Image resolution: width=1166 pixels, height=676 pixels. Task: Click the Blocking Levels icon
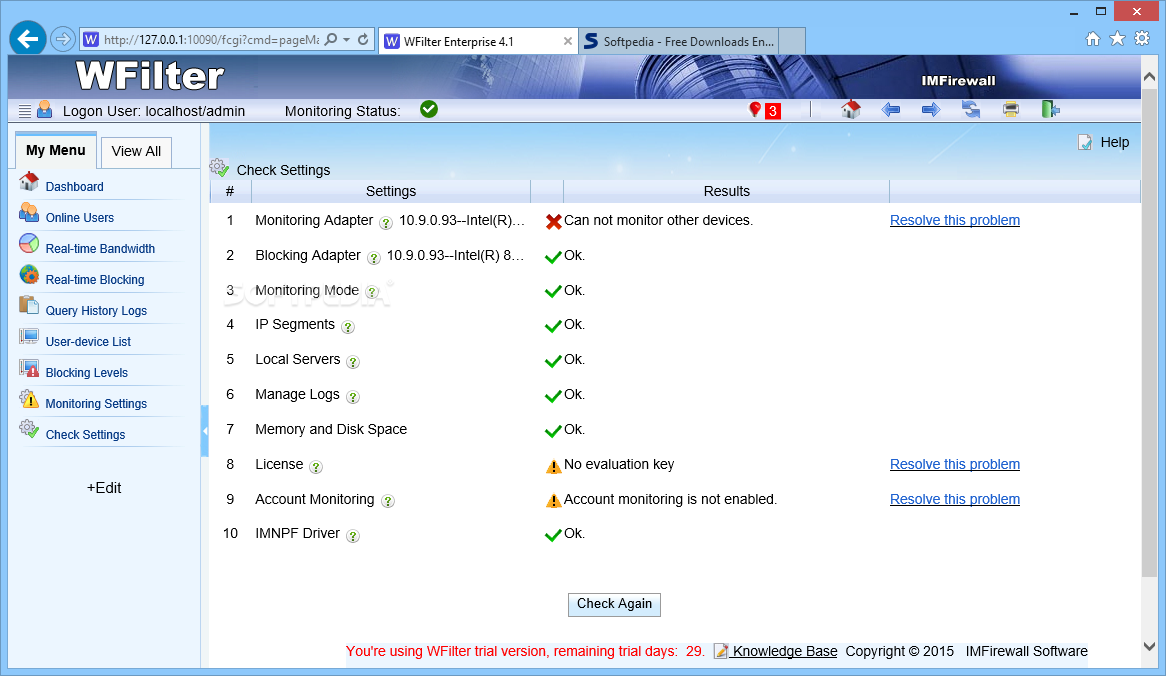point(29,367)
